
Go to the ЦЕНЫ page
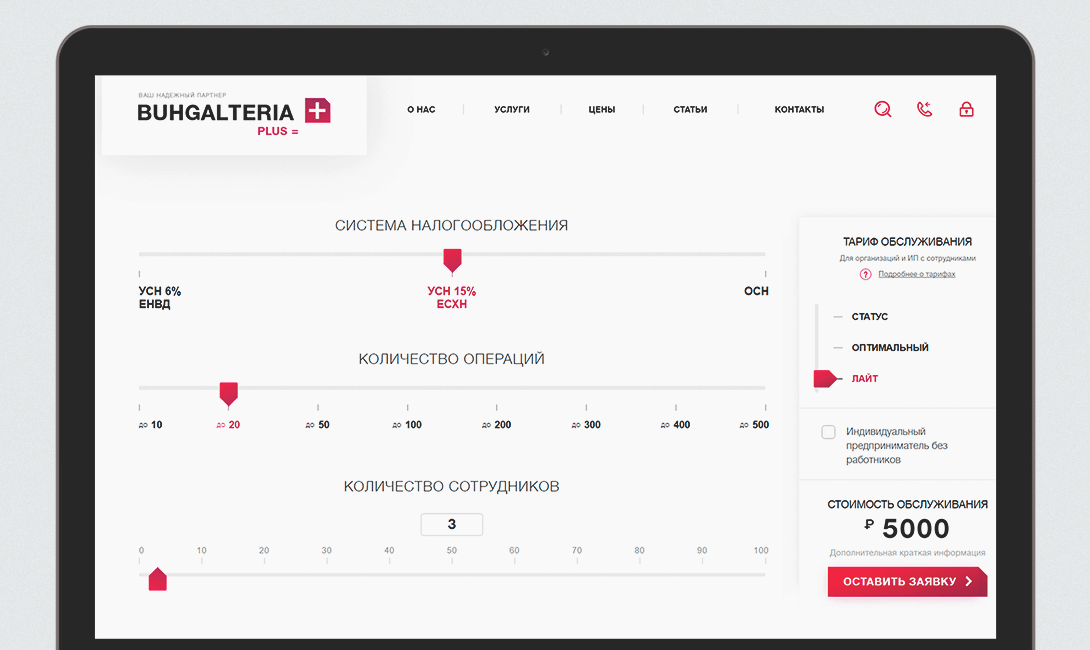pyautogui.click(x=601, y=110)
